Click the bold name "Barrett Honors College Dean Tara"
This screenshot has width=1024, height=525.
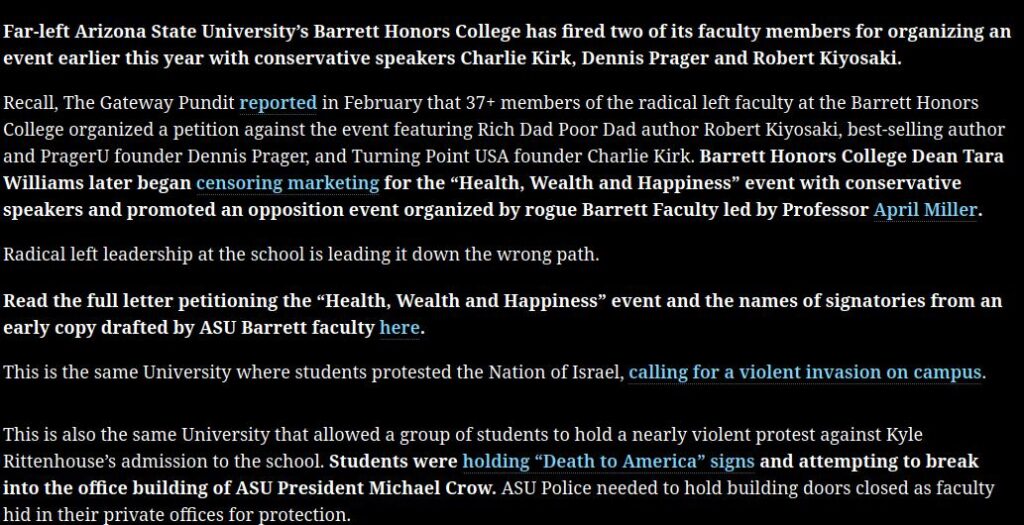point(852,156)
